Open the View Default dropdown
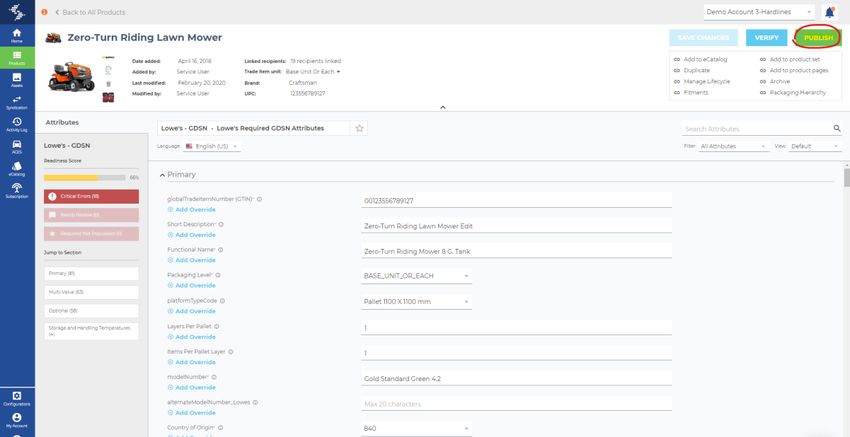 click(x=815, y=146)
